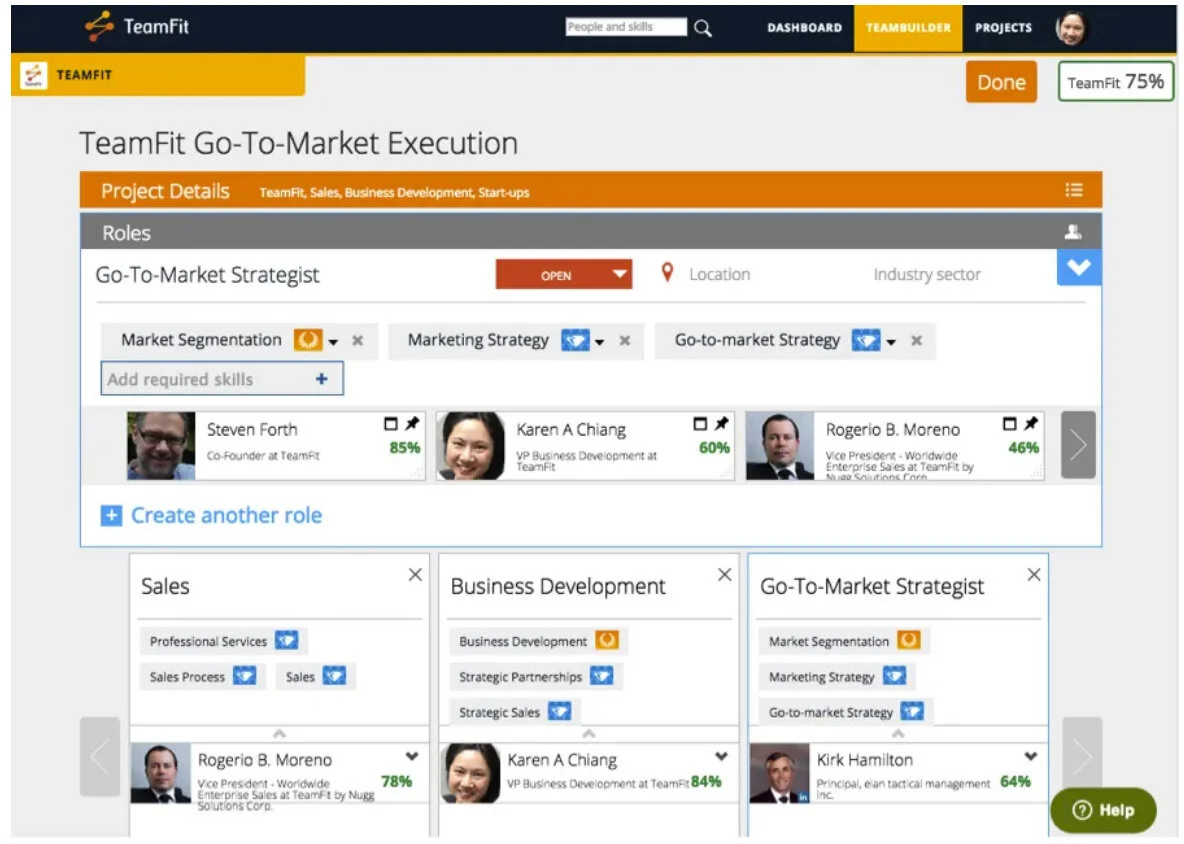1184x844 pixels.
Task: Click the People and skills search field
Action: 626,27
